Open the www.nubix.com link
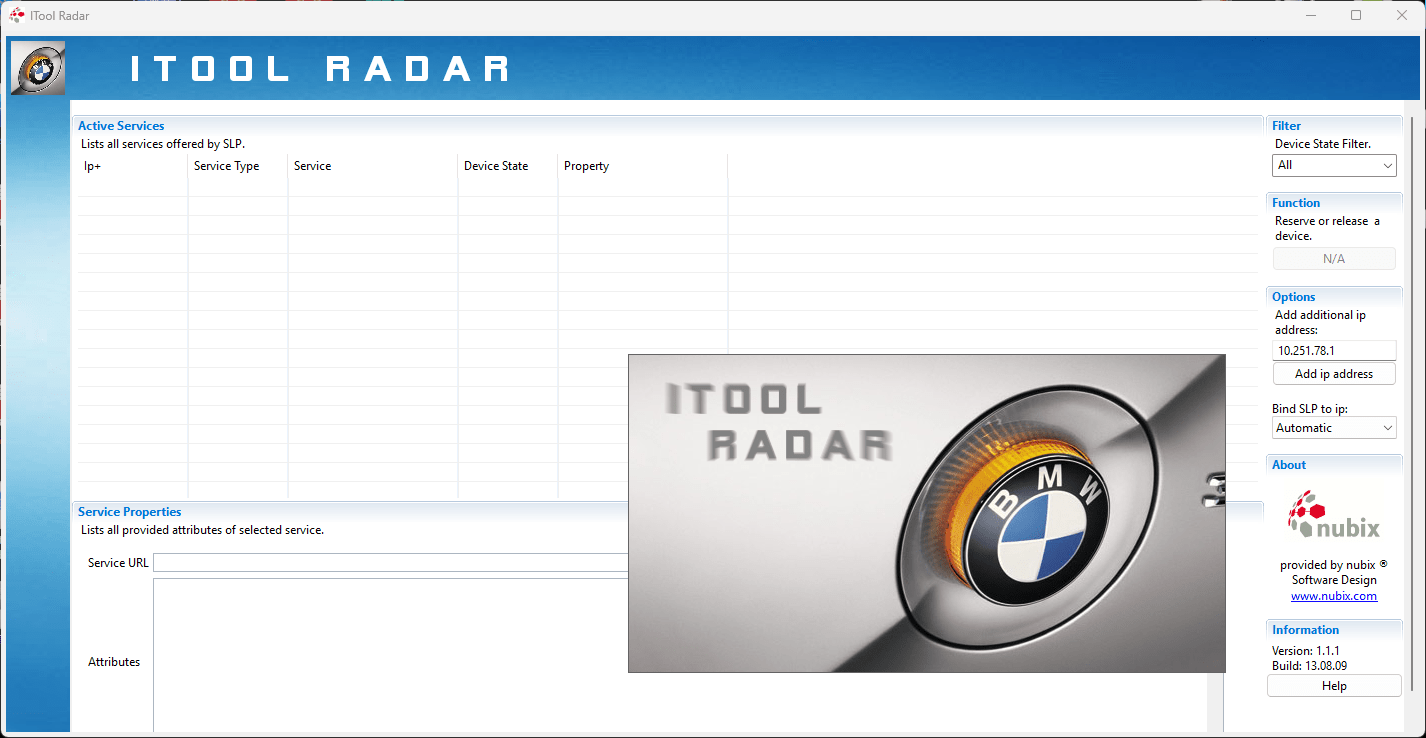Image resolution: width=1426 pixels, height=738 pixels. (1334, 596)
